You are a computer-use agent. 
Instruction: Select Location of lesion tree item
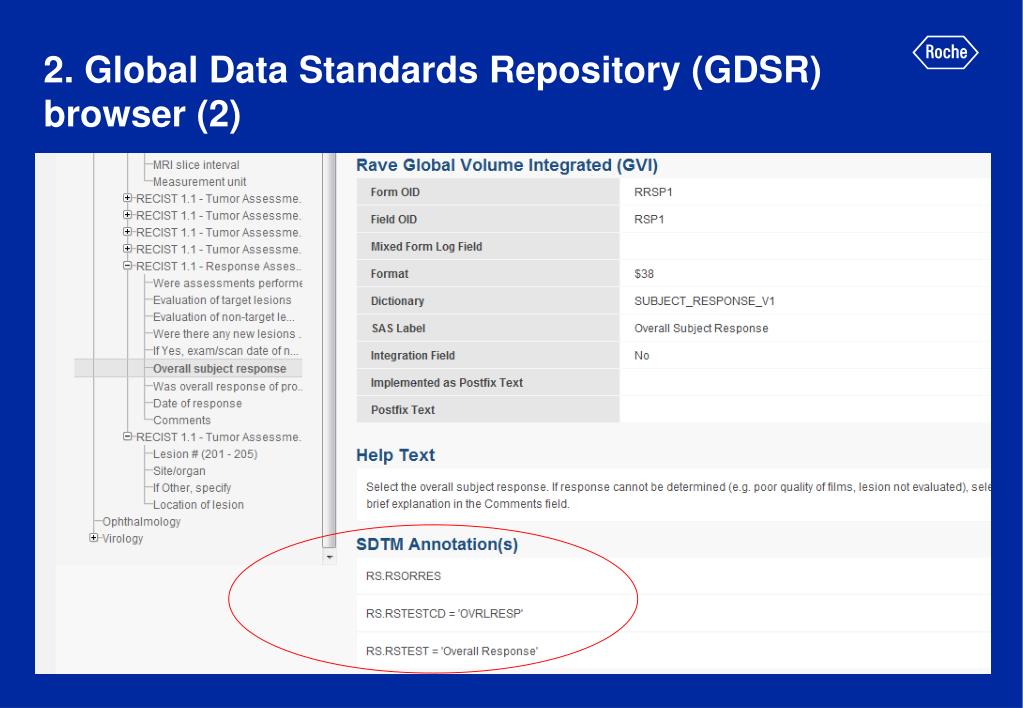tap(198, 505)
